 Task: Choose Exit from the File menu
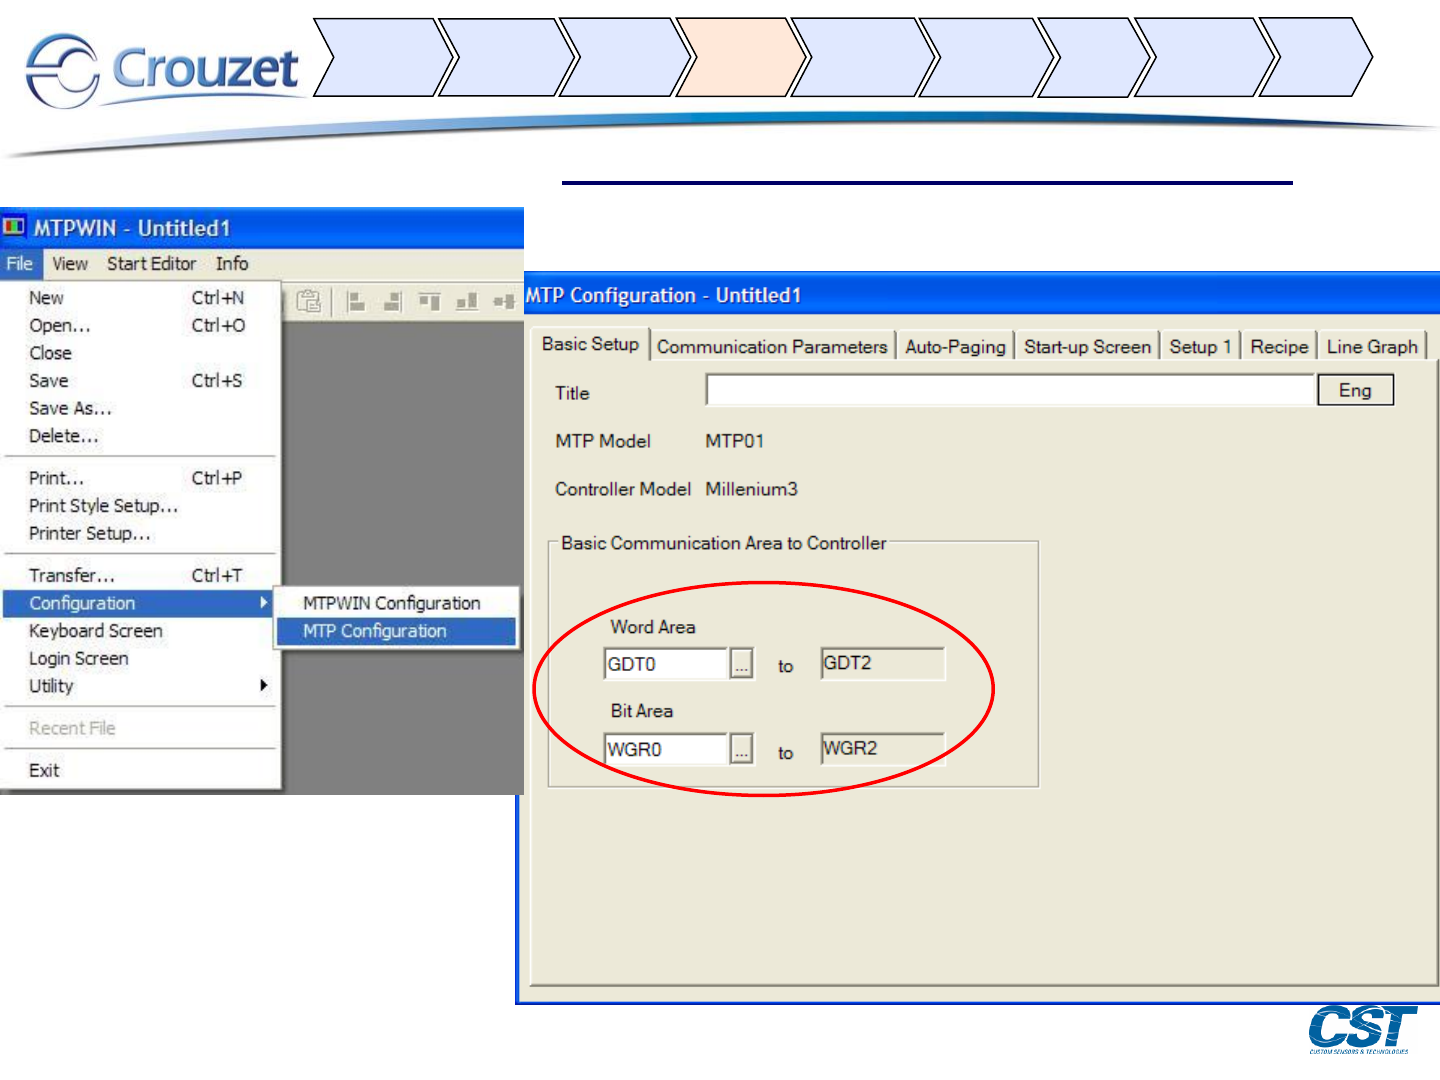[139, 771]
